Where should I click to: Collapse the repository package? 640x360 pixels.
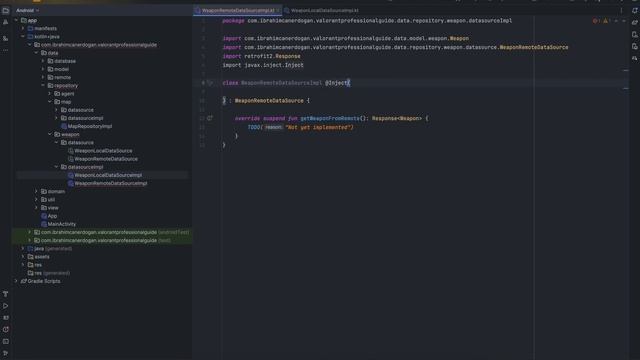click(43, 85)
